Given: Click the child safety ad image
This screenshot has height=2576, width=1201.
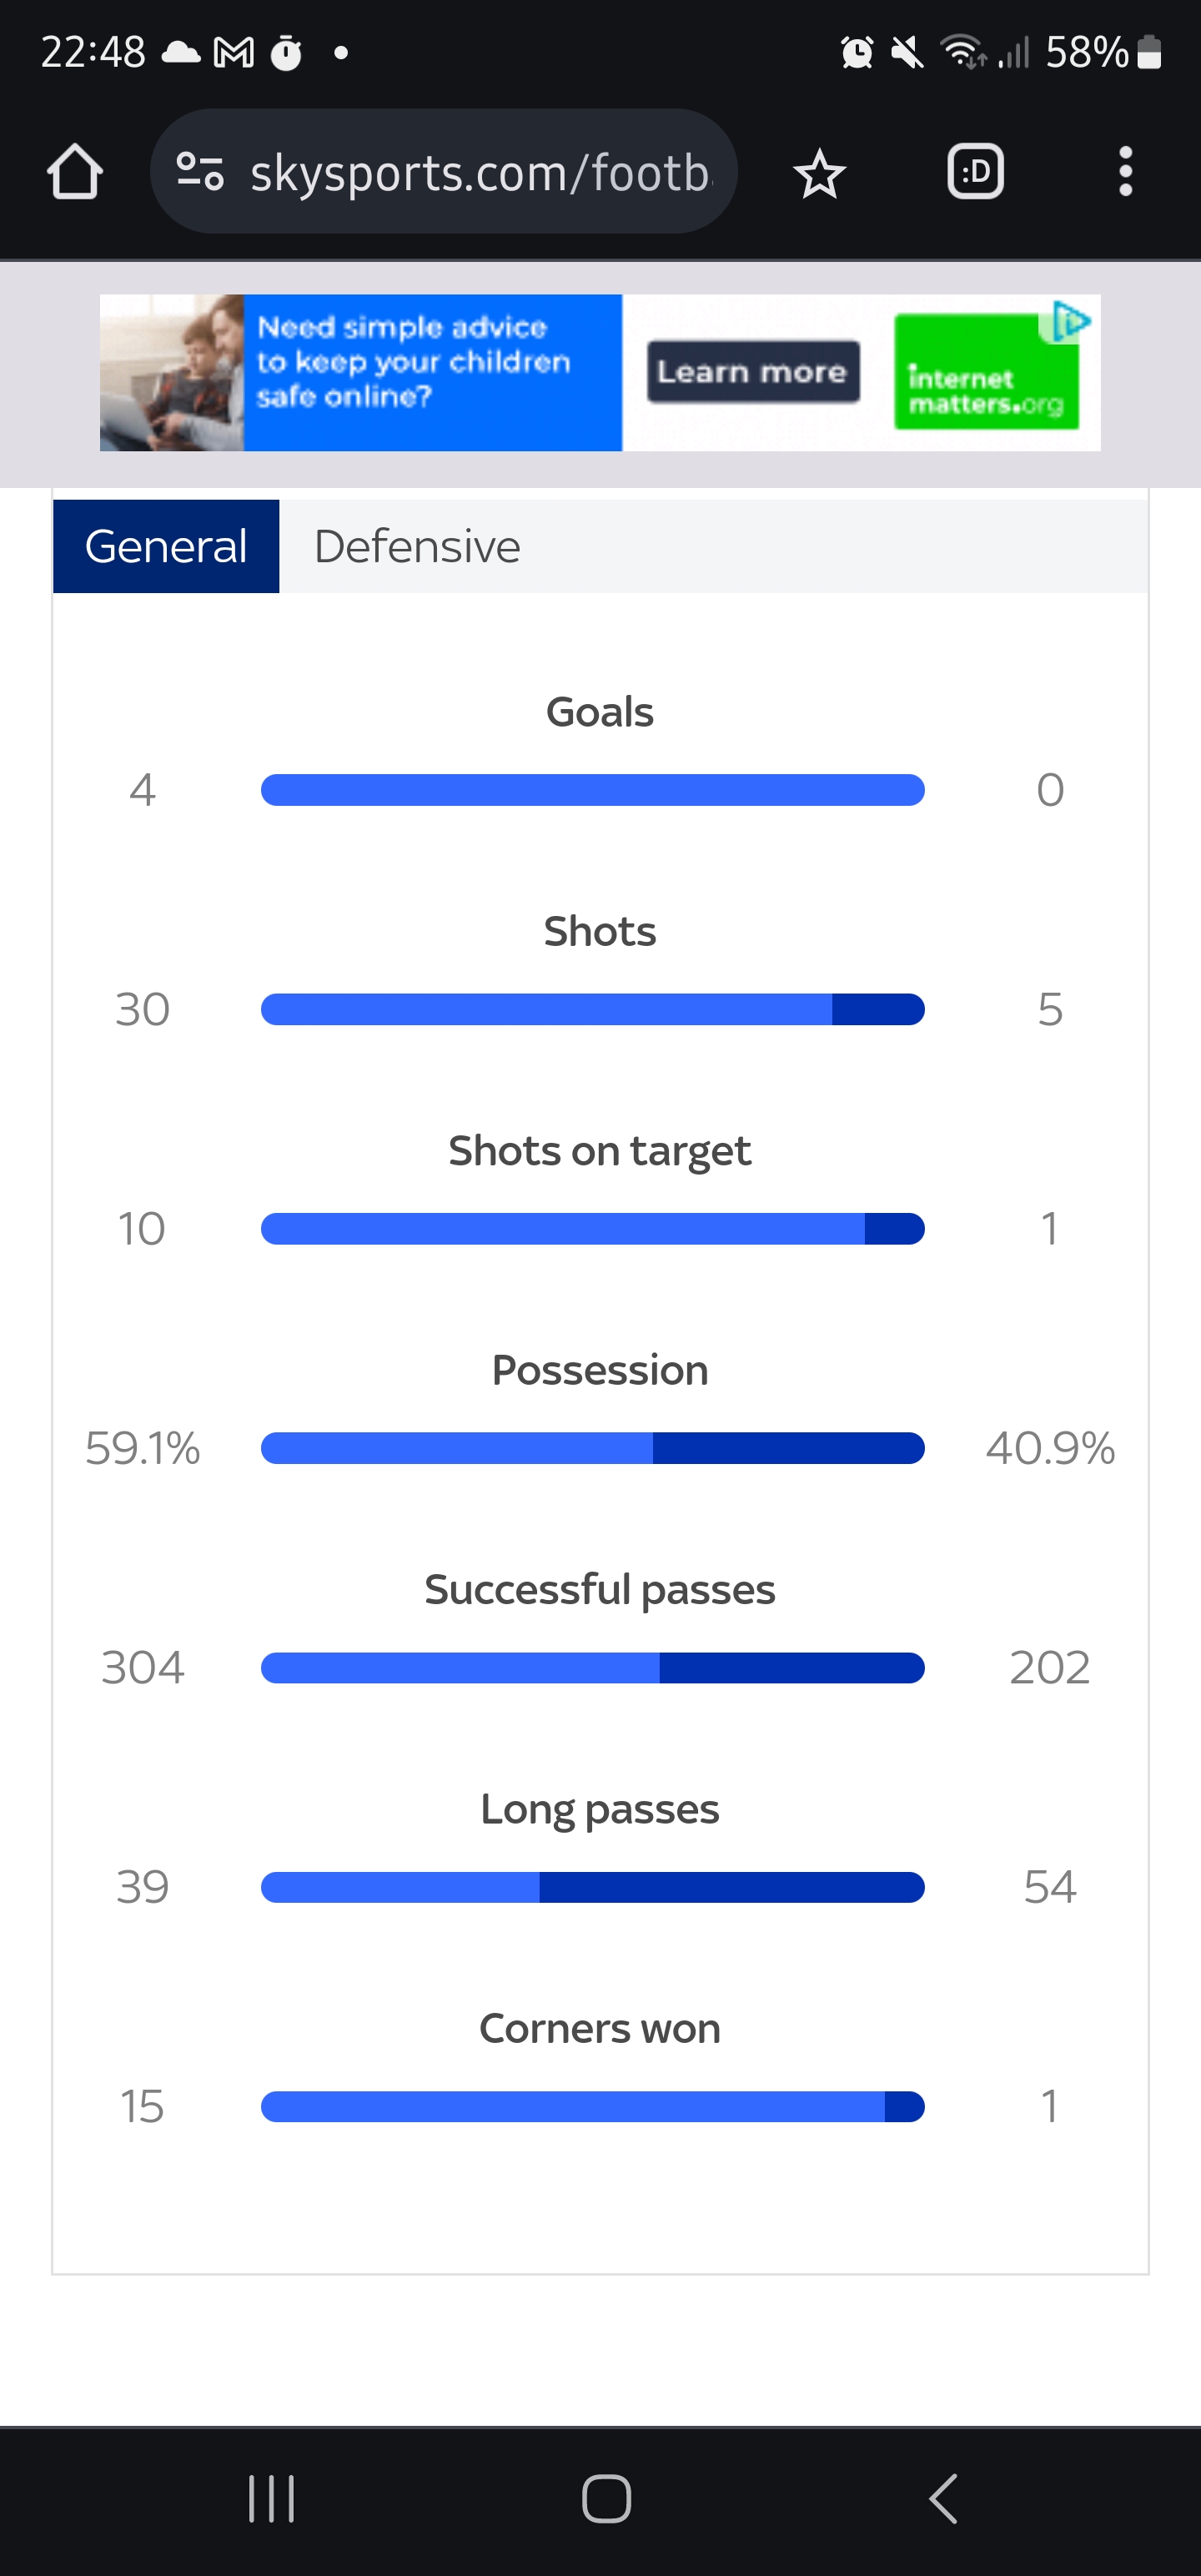Looking at the screenshot, I should (x=172, y=372).
